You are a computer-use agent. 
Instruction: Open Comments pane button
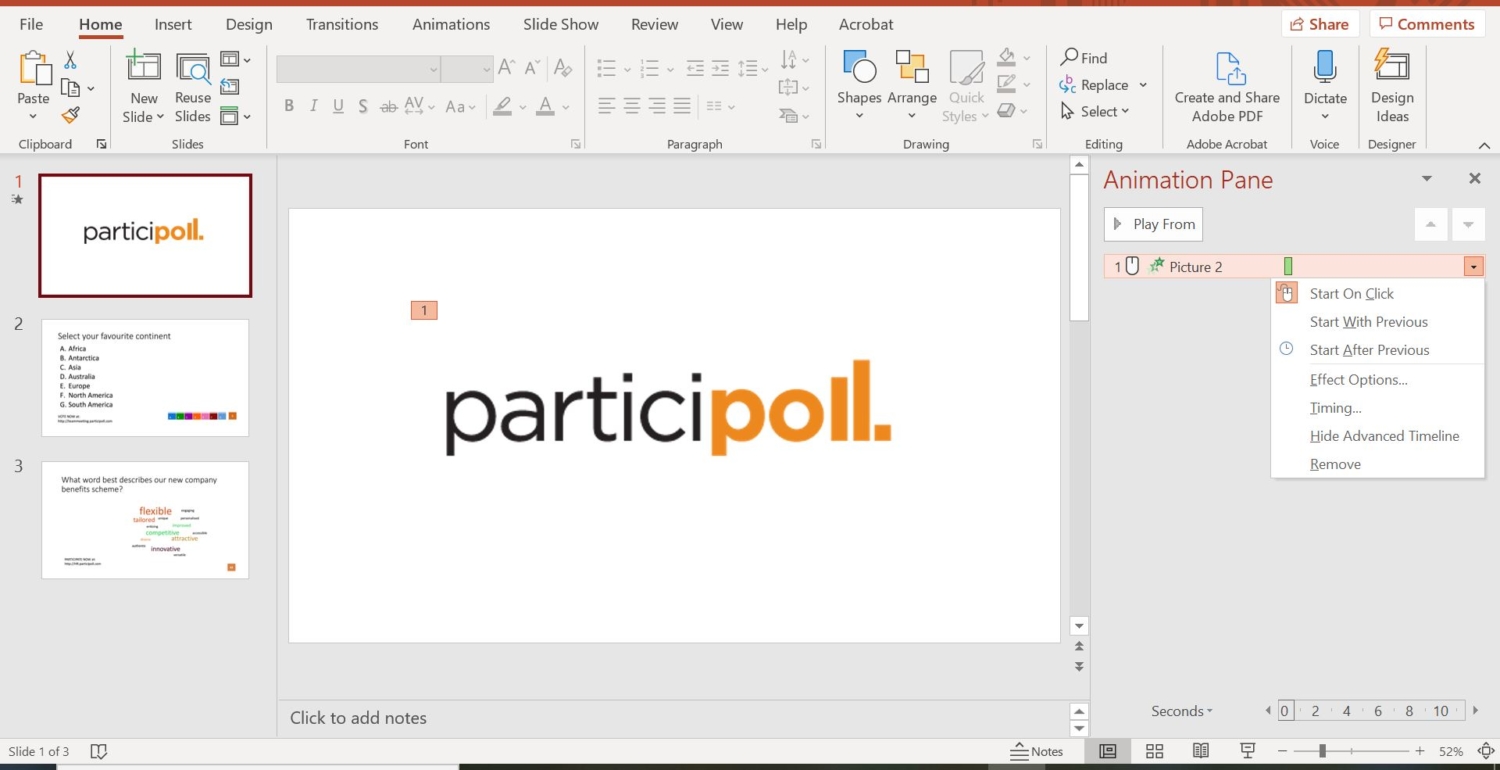pos(1427,24)
